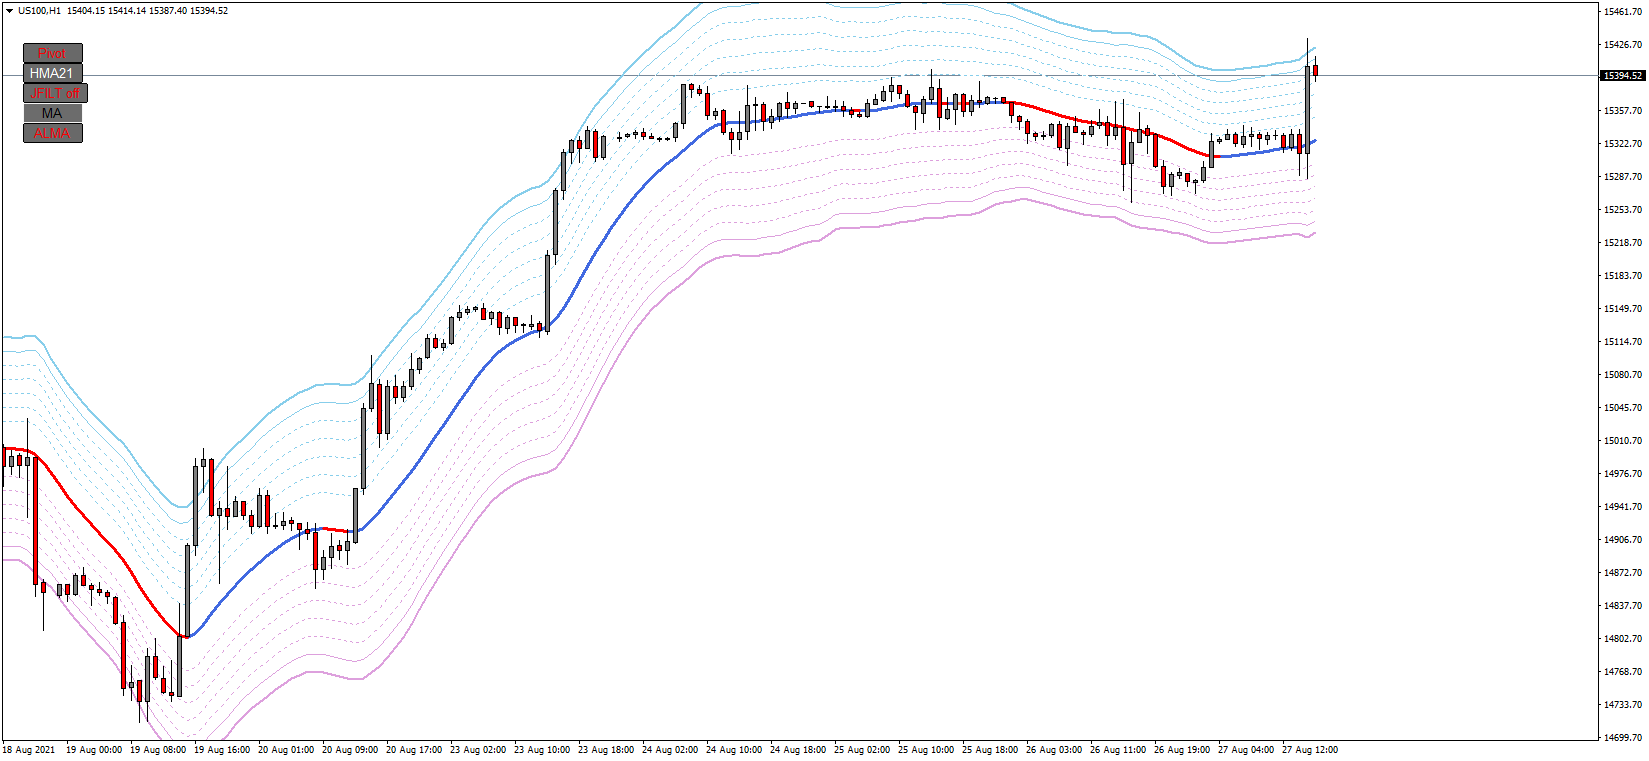The image size is (1649, 761).
Task: Click time axis label '24 Aug 18:00'
Action: pyautogui.click(x=798, y=750)
